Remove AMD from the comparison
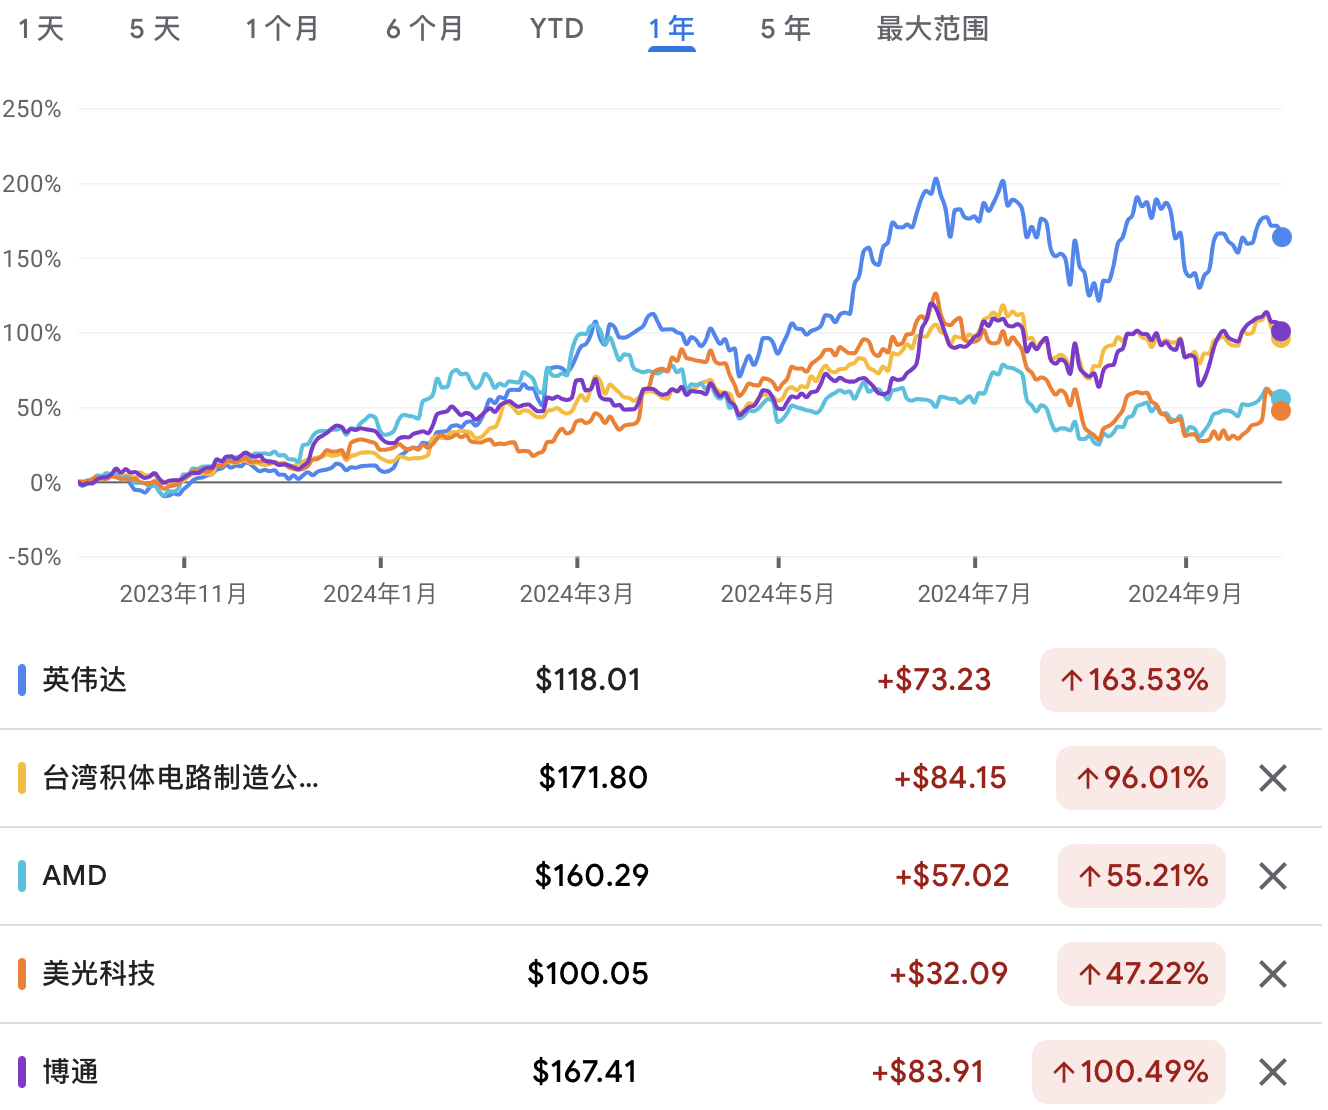The width and height of the screenshot is (1328, 1110). click(x=1272, y=876)
